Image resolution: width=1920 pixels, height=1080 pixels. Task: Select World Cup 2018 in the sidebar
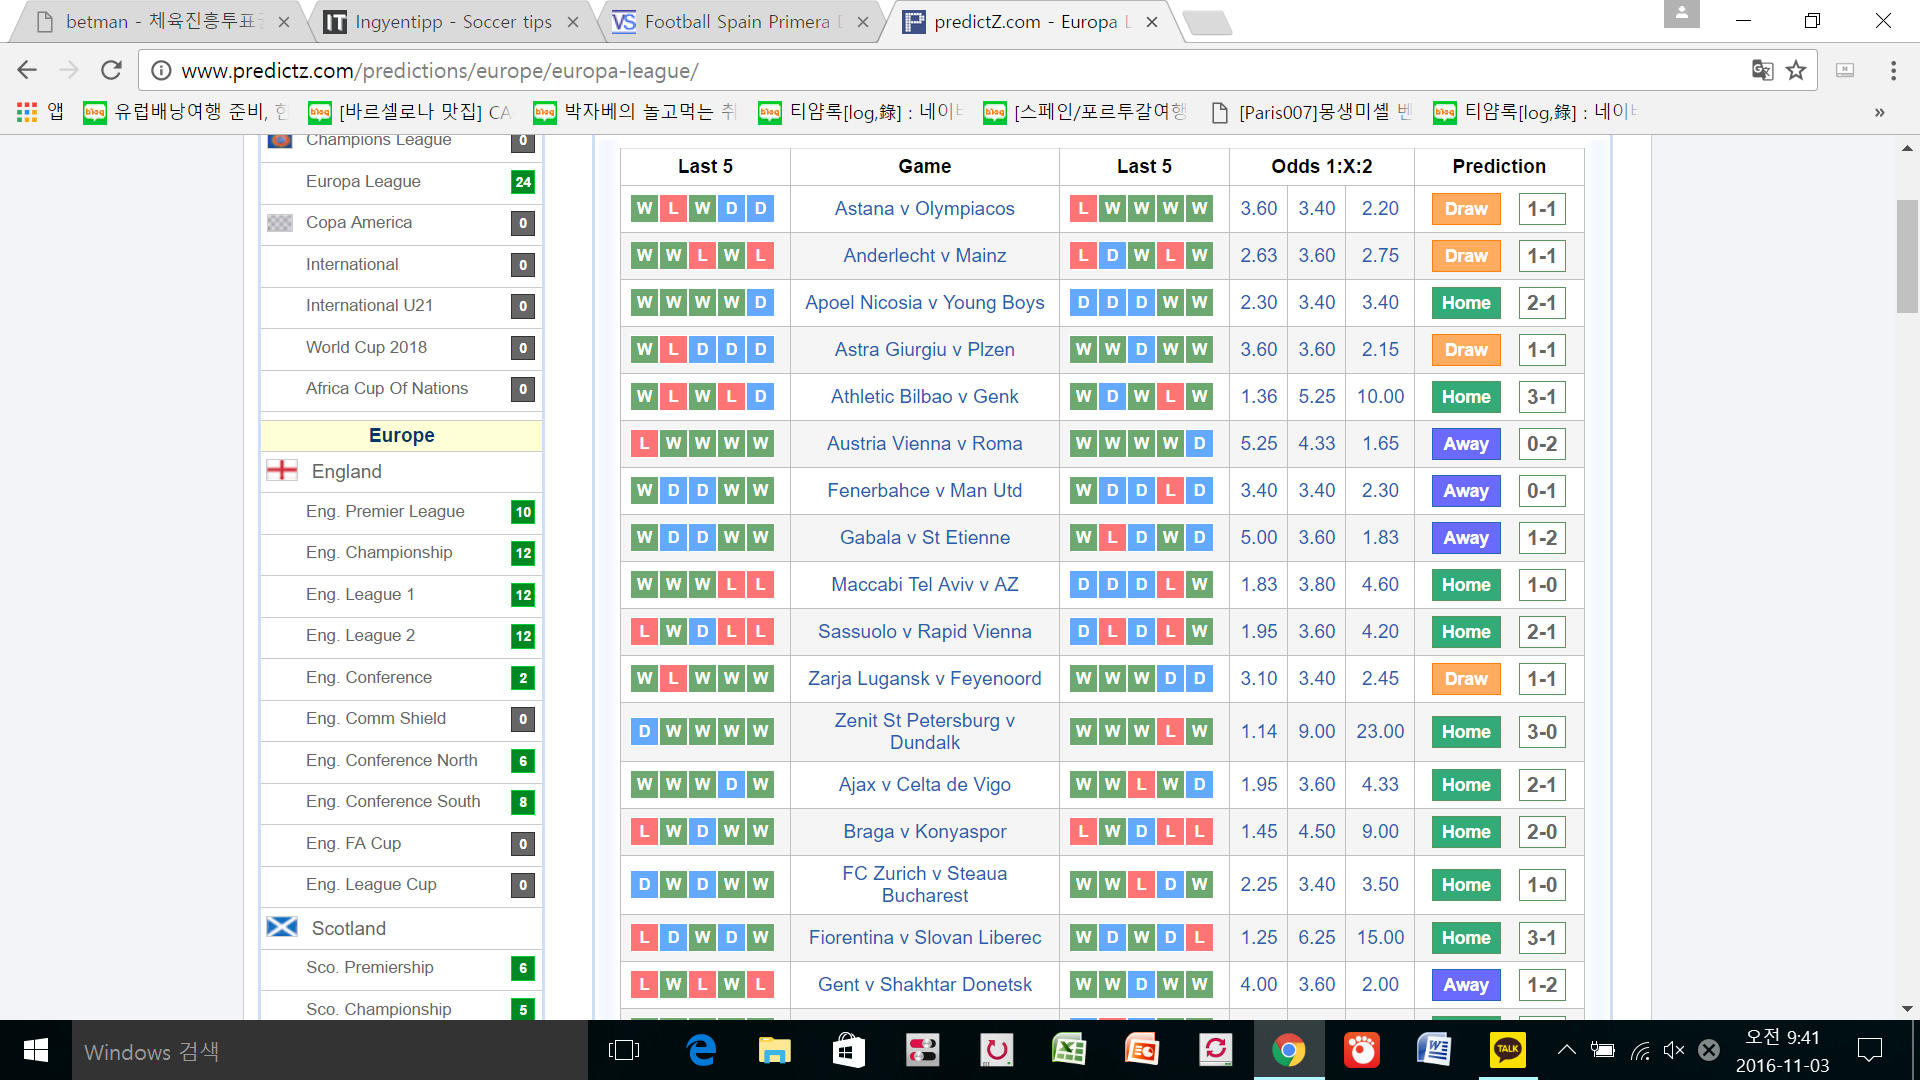click(366, 347)
